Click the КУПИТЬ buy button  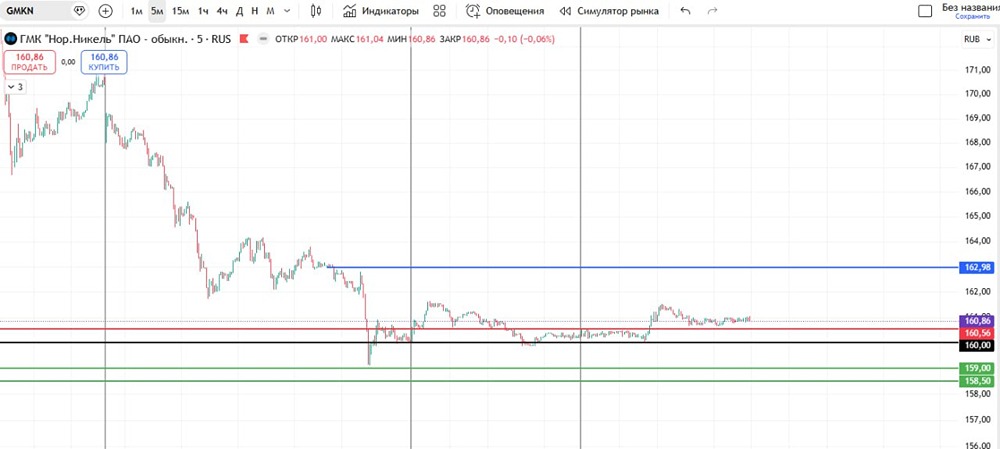[104, 62]
